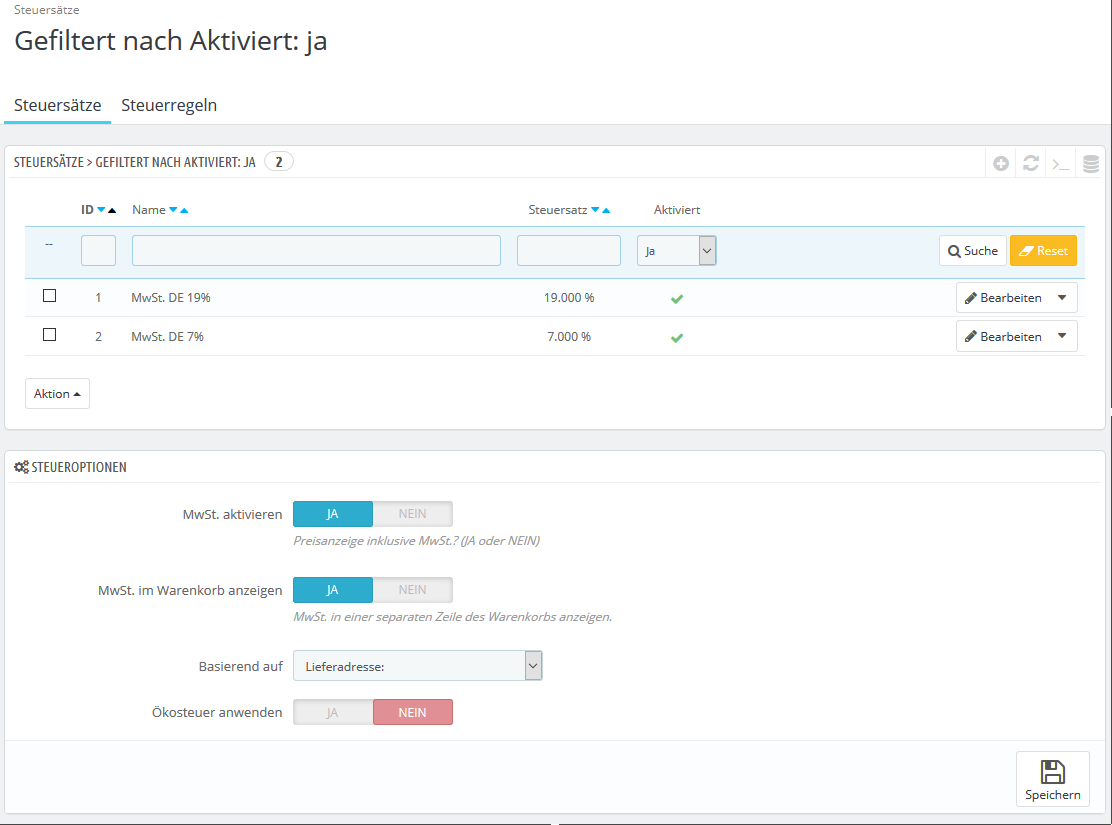Viewport: 1112px width, 825px height.
Task: Open the Basierend auf Lieferadresse dropdown
Action: tap(418, 665)
